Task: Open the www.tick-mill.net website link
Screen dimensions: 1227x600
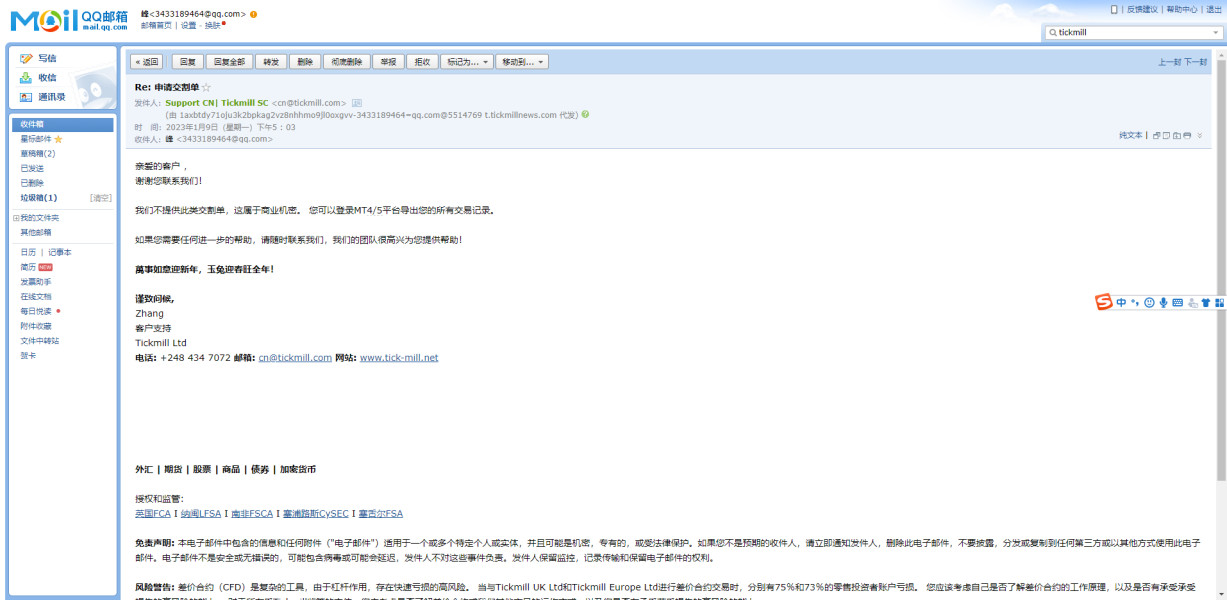Action: [399, 357]
